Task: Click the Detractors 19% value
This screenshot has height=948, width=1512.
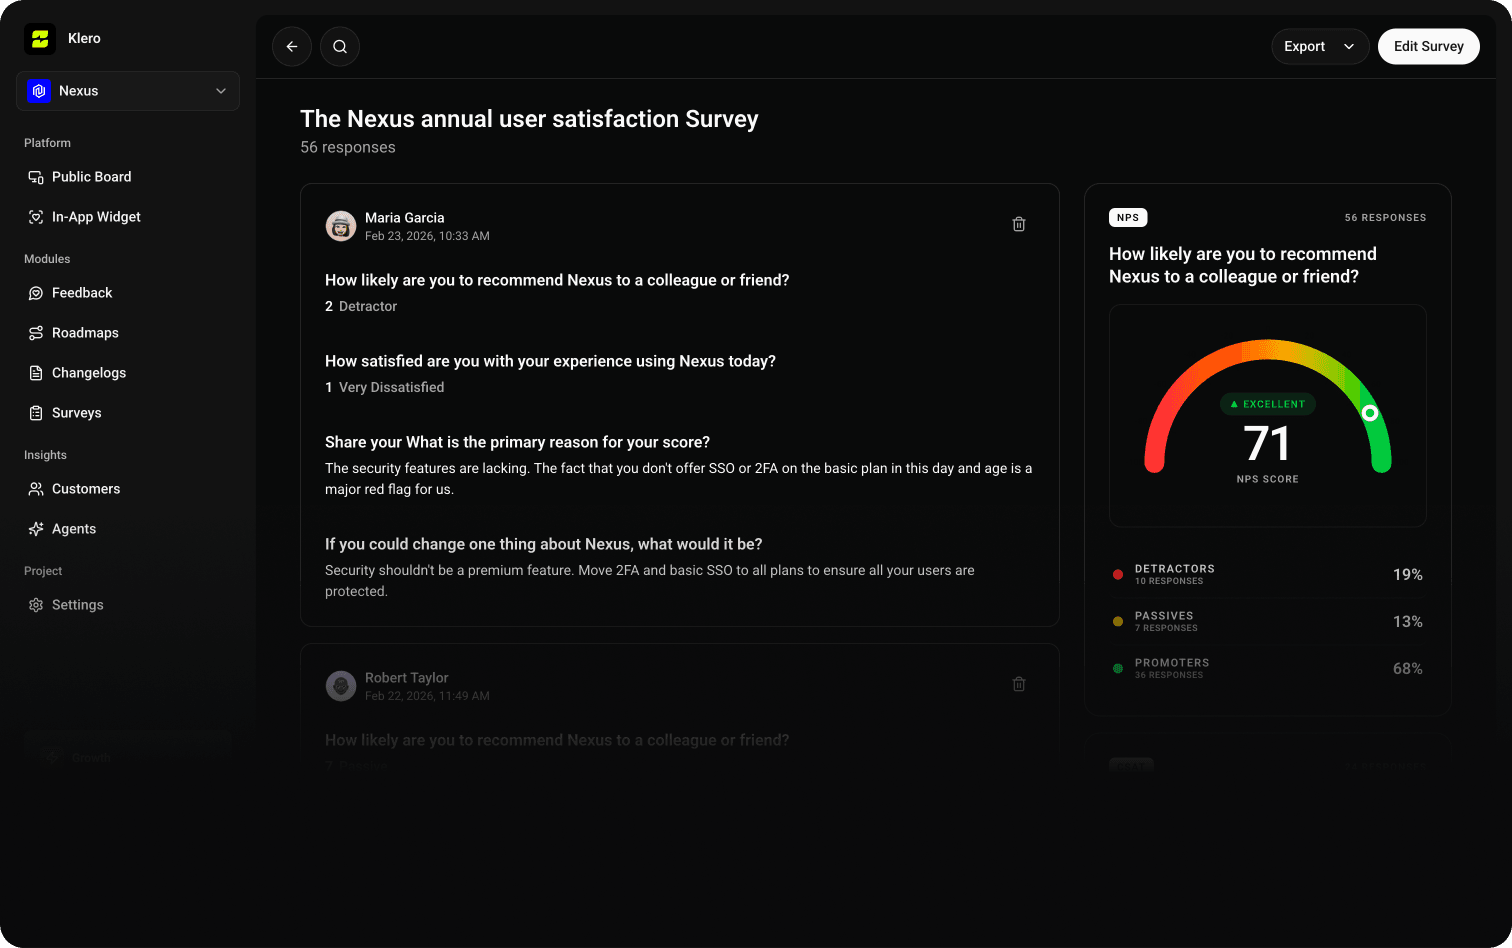Action: click(x=1408, y=575)
